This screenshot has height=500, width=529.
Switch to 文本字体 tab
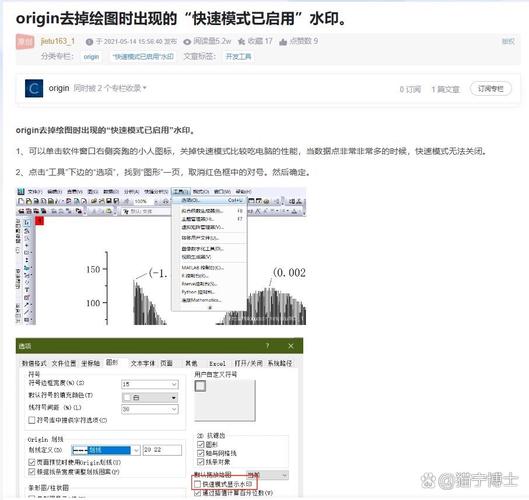143,363
